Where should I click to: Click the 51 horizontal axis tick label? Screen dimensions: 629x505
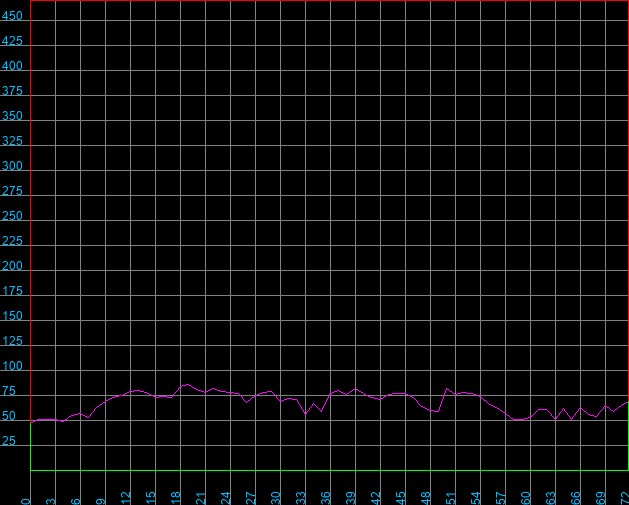click(450, 498)
